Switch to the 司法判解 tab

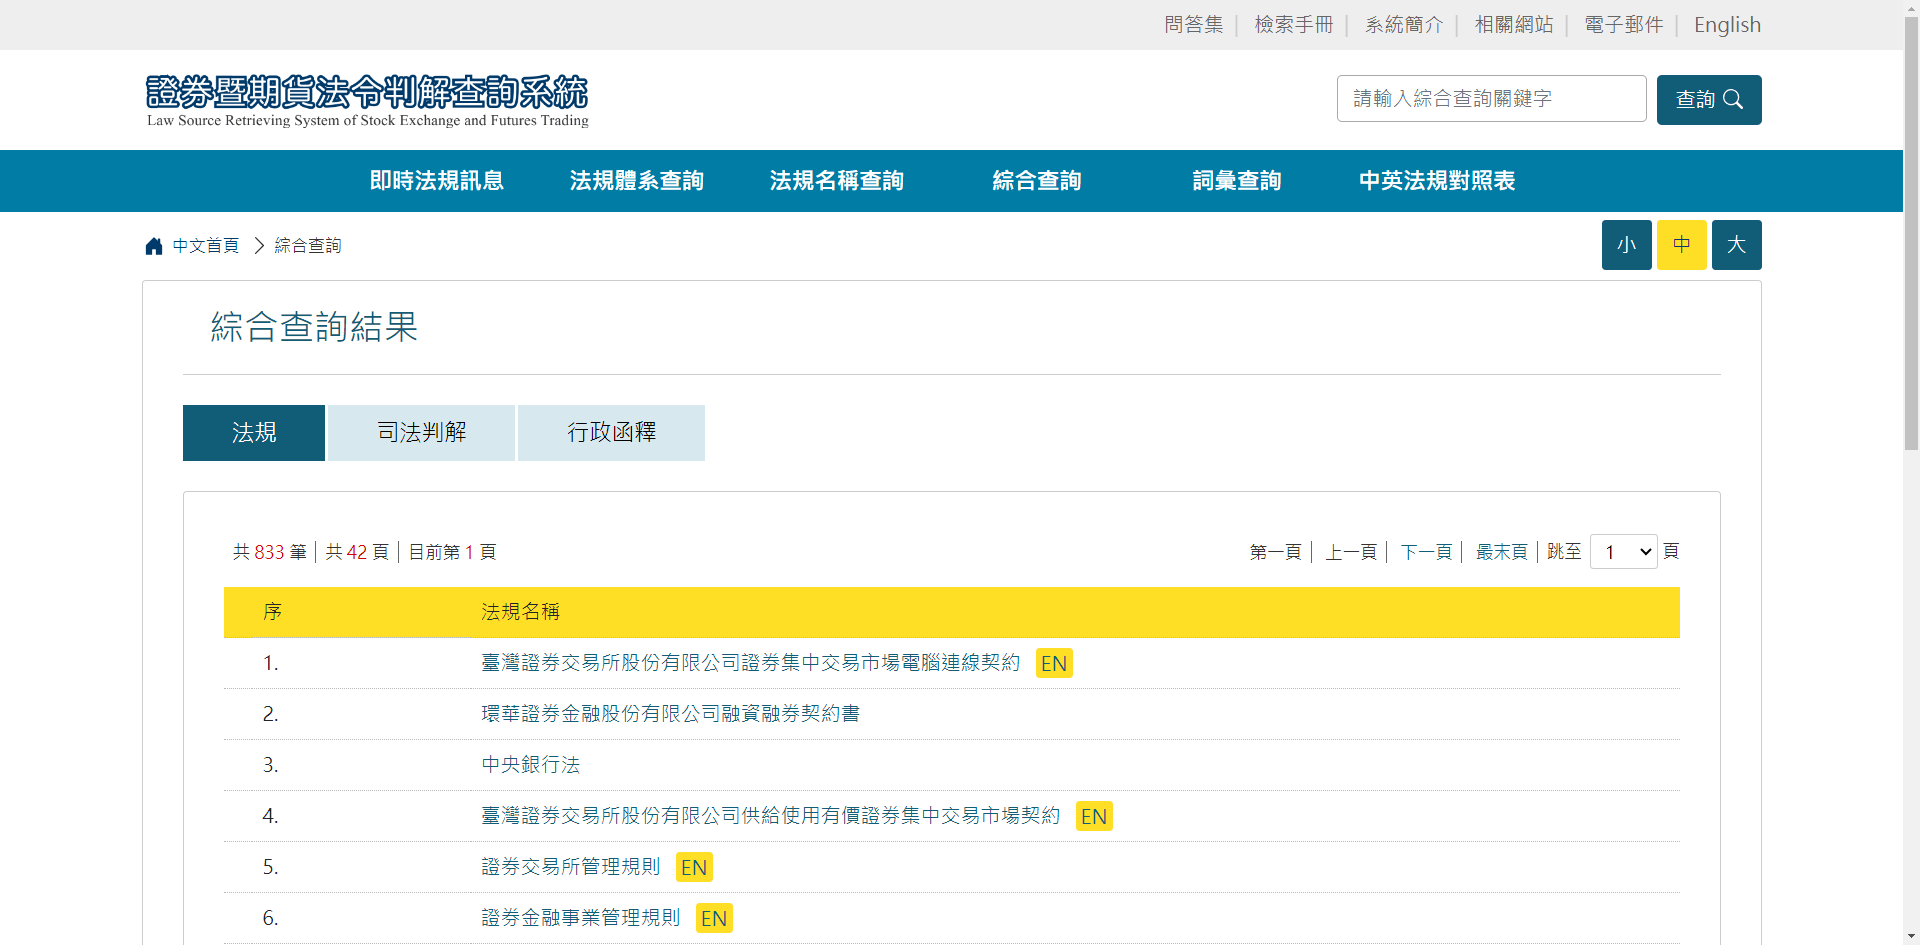point(421,433)
